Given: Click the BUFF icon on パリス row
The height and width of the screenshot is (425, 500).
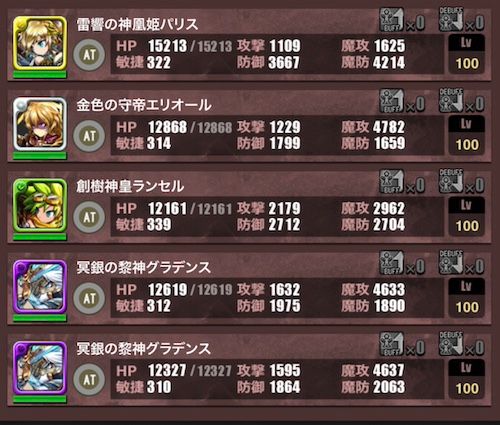Looking at the screenshot, I should coord(392,20).
